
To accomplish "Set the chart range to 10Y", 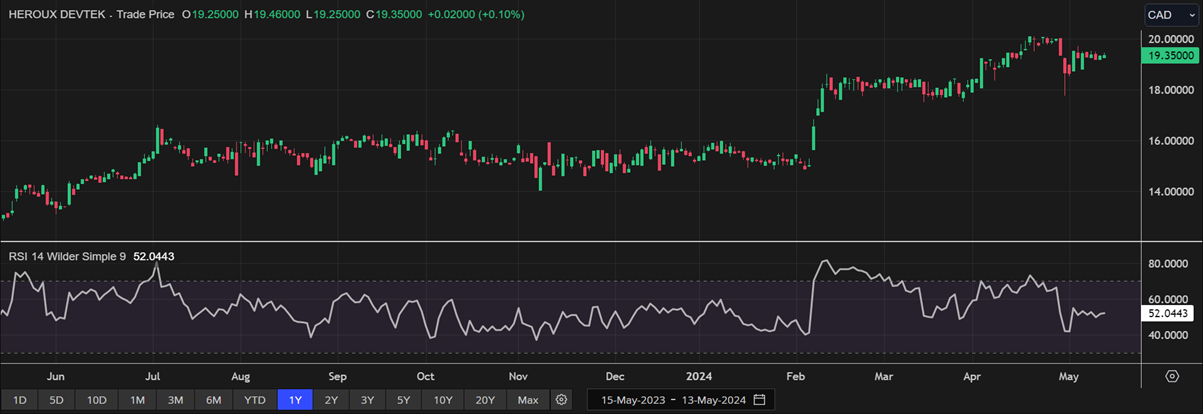I will point(442,400).
